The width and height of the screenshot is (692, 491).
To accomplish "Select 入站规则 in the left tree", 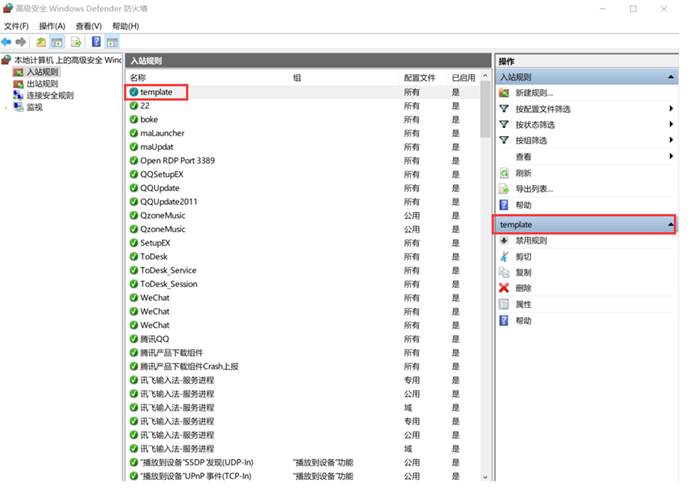I will tap(42, 72).
